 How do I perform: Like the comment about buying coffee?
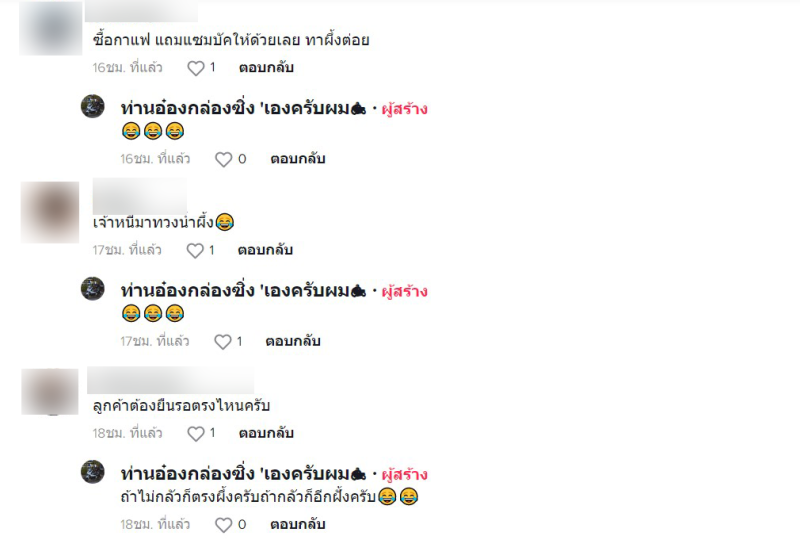[196, 68]
